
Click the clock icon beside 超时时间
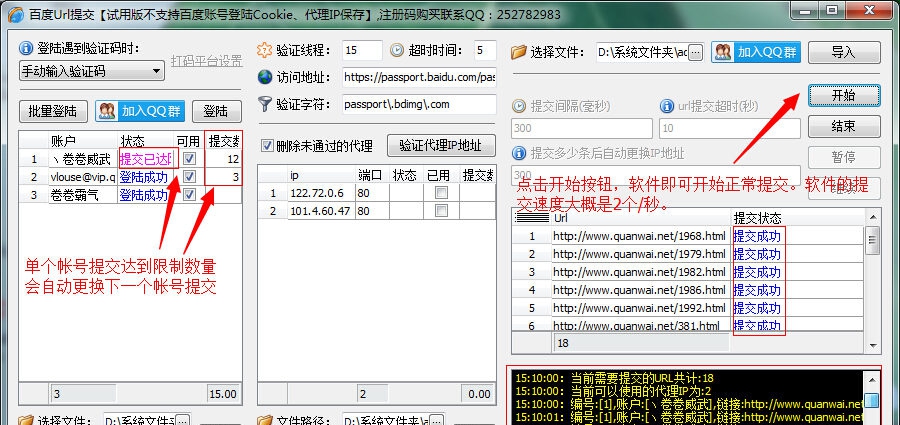pyautogui.click(x=397, y=51)
